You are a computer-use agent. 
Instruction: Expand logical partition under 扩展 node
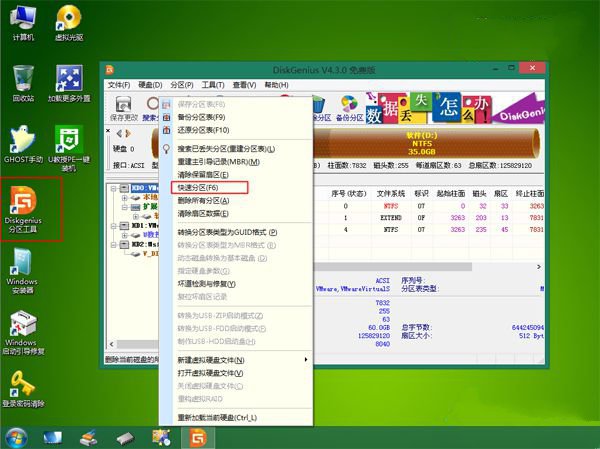[136, 216]
